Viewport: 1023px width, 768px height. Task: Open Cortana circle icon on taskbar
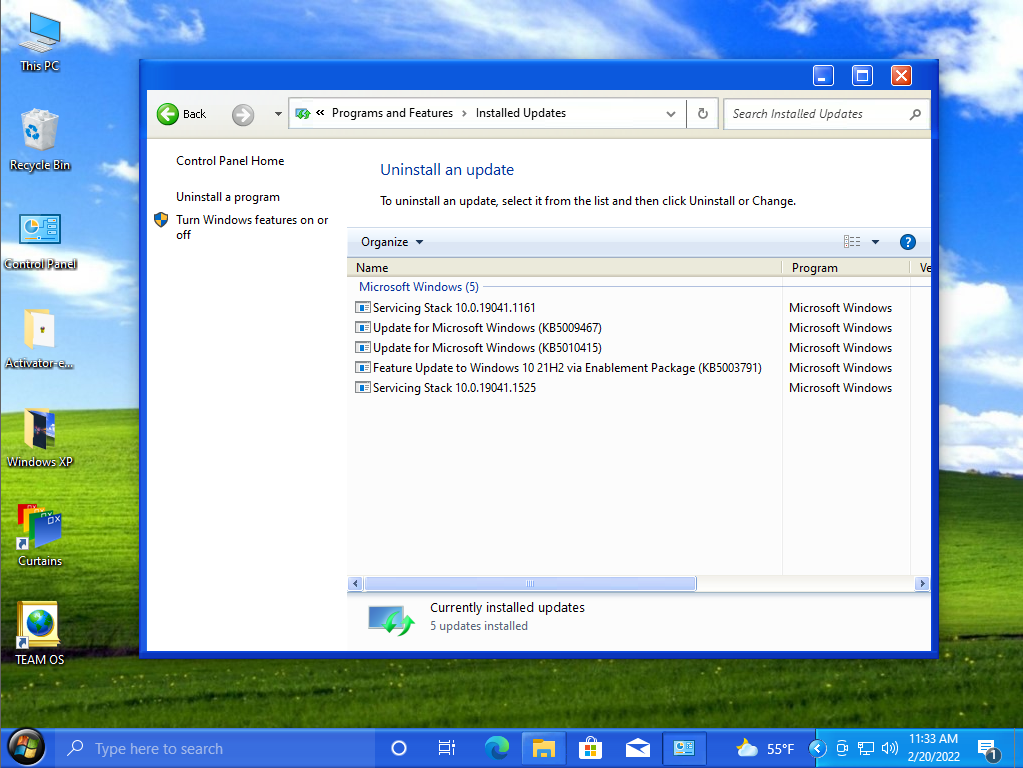coord(399,748)
